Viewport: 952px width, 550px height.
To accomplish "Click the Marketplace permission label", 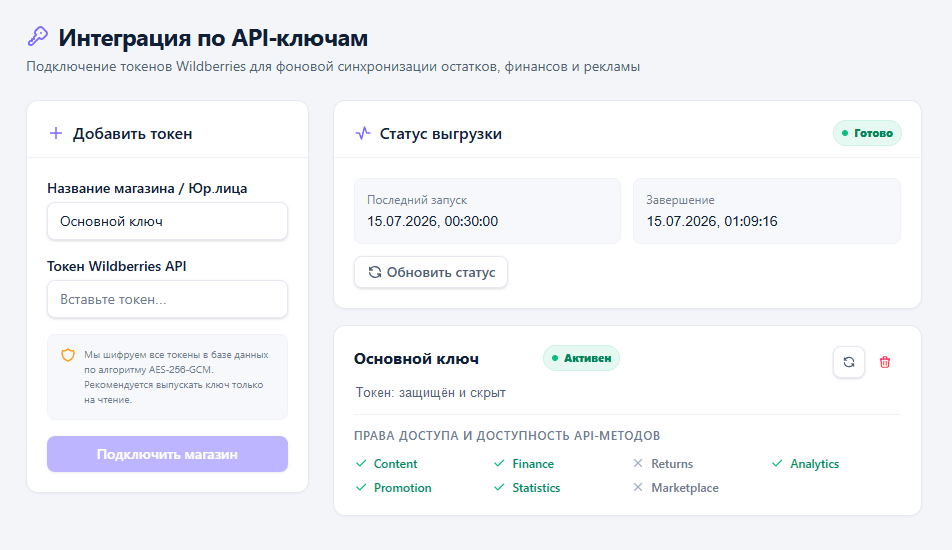I will (x=685, y=488).
